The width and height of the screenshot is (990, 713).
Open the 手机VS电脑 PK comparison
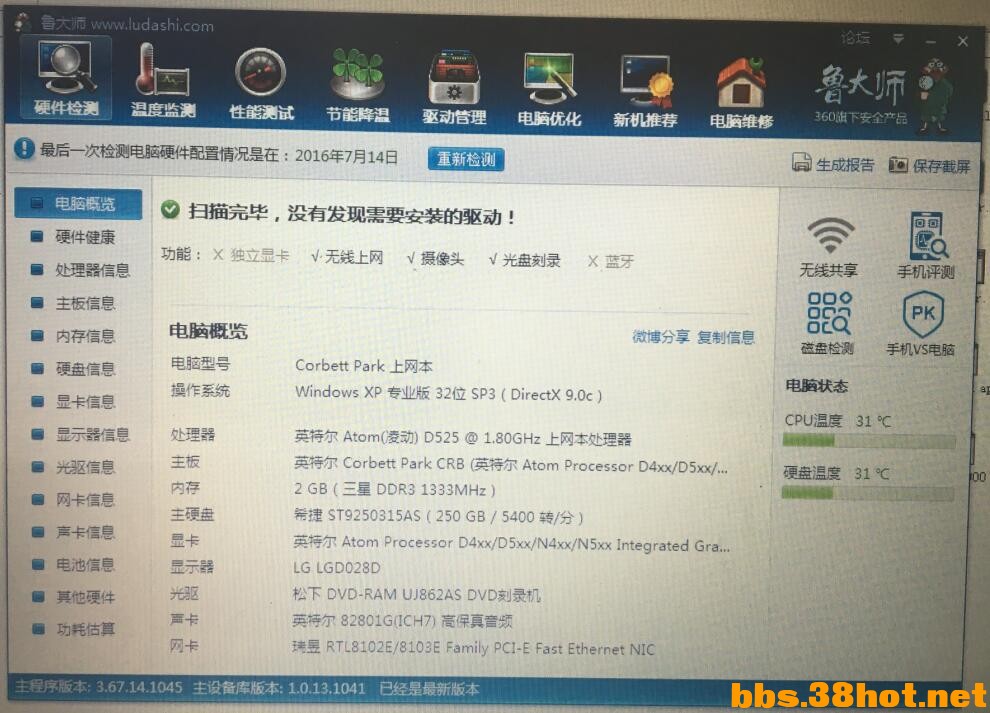point(921,323)
